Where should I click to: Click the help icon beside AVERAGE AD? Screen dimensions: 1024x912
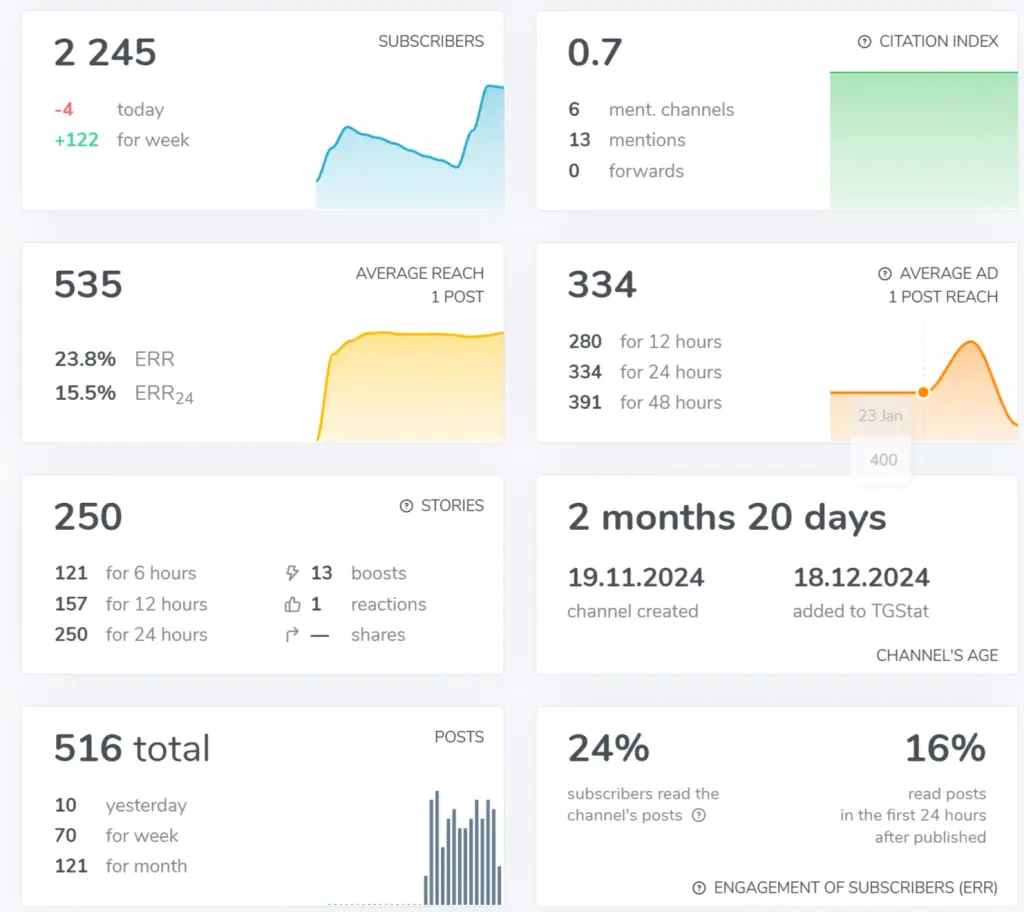[884, 274]
